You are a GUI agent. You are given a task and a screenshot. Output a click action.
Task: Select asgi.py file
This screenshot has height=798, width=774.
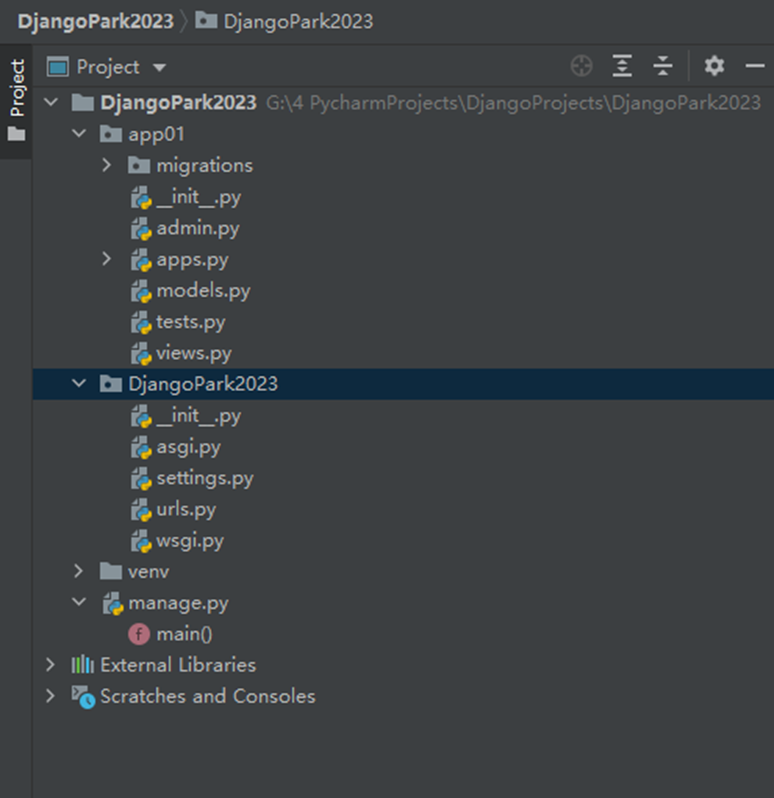188,447
